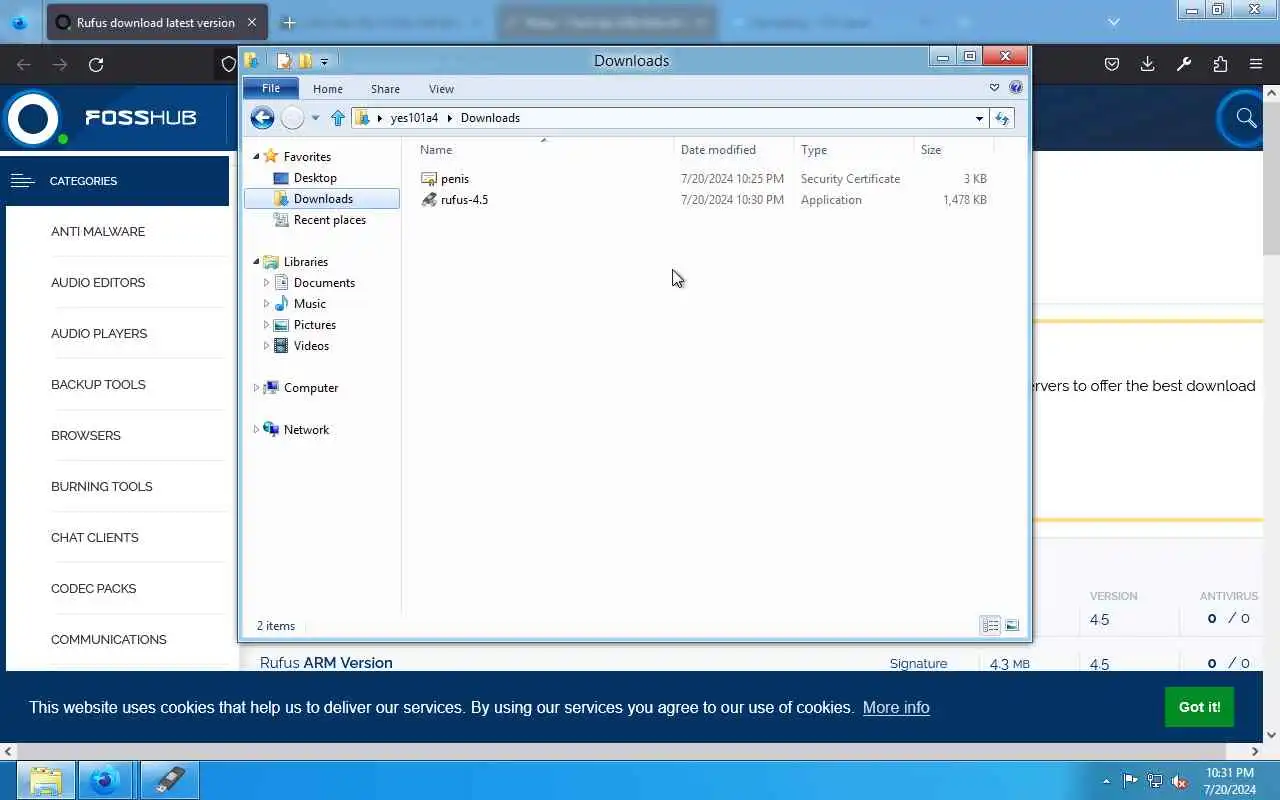This screenshot has width=1280, height=800.
Task: Click the FossHub logo
Action: pyautogui.click(x=100, y=118)
